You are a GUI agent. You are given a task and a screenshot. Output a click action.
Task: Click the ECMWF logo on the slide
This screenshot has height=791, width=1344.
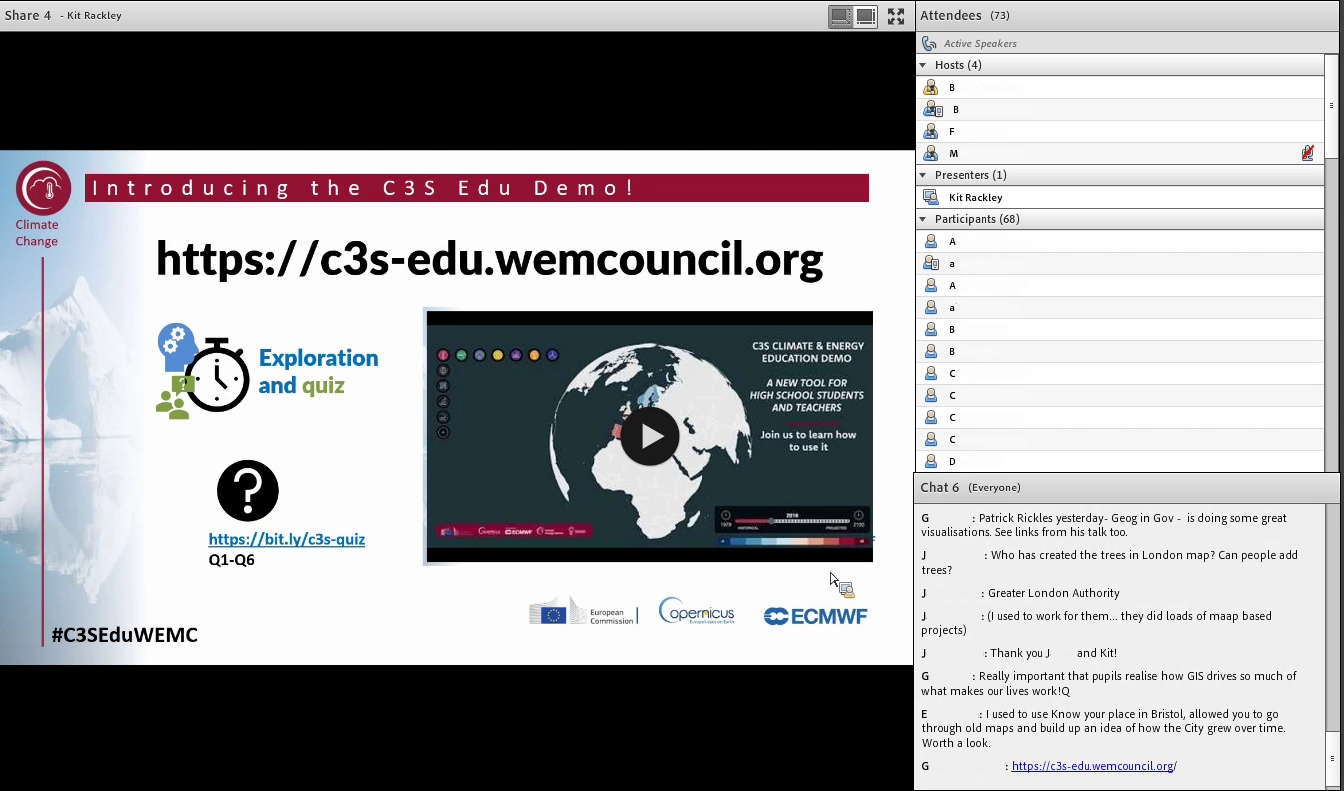coord(815,616)
